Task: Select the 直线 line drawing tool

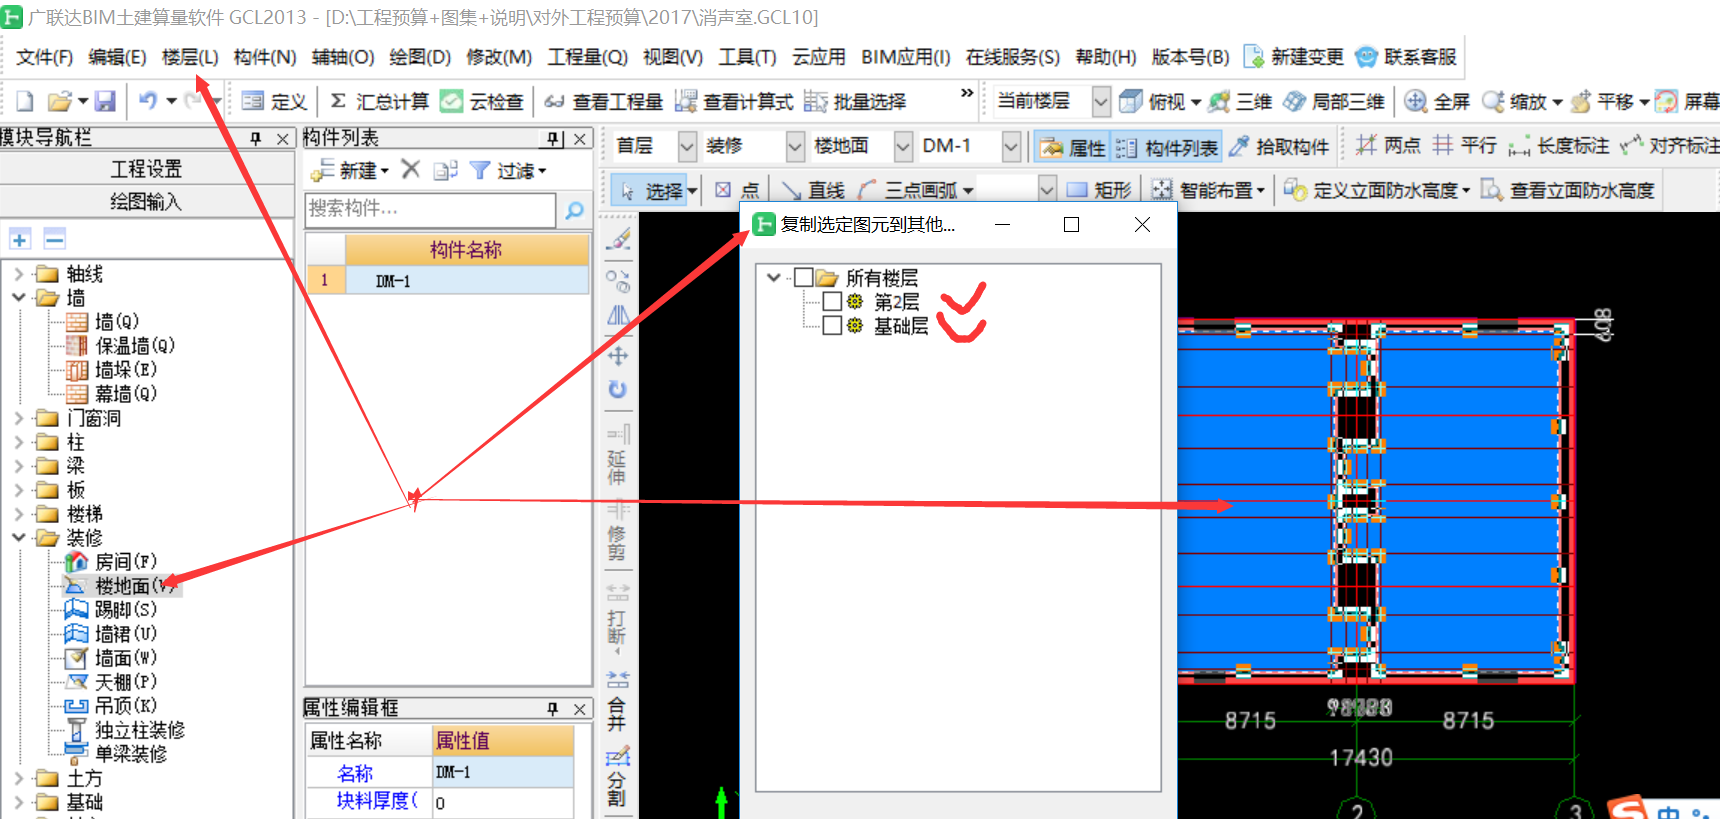Action: pyautogui.click(x=813, y=190)
